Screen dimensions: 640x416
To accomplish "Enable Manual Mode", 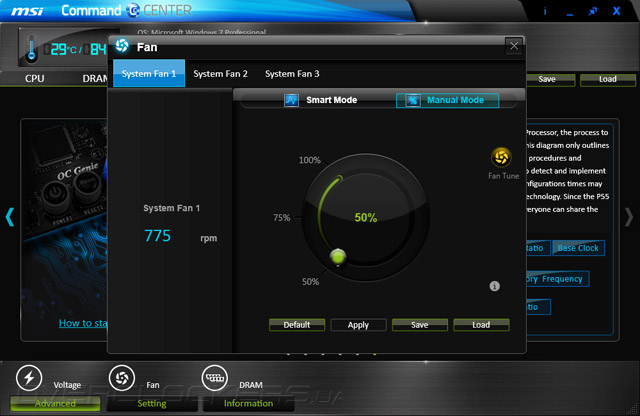I will [447, 100].
